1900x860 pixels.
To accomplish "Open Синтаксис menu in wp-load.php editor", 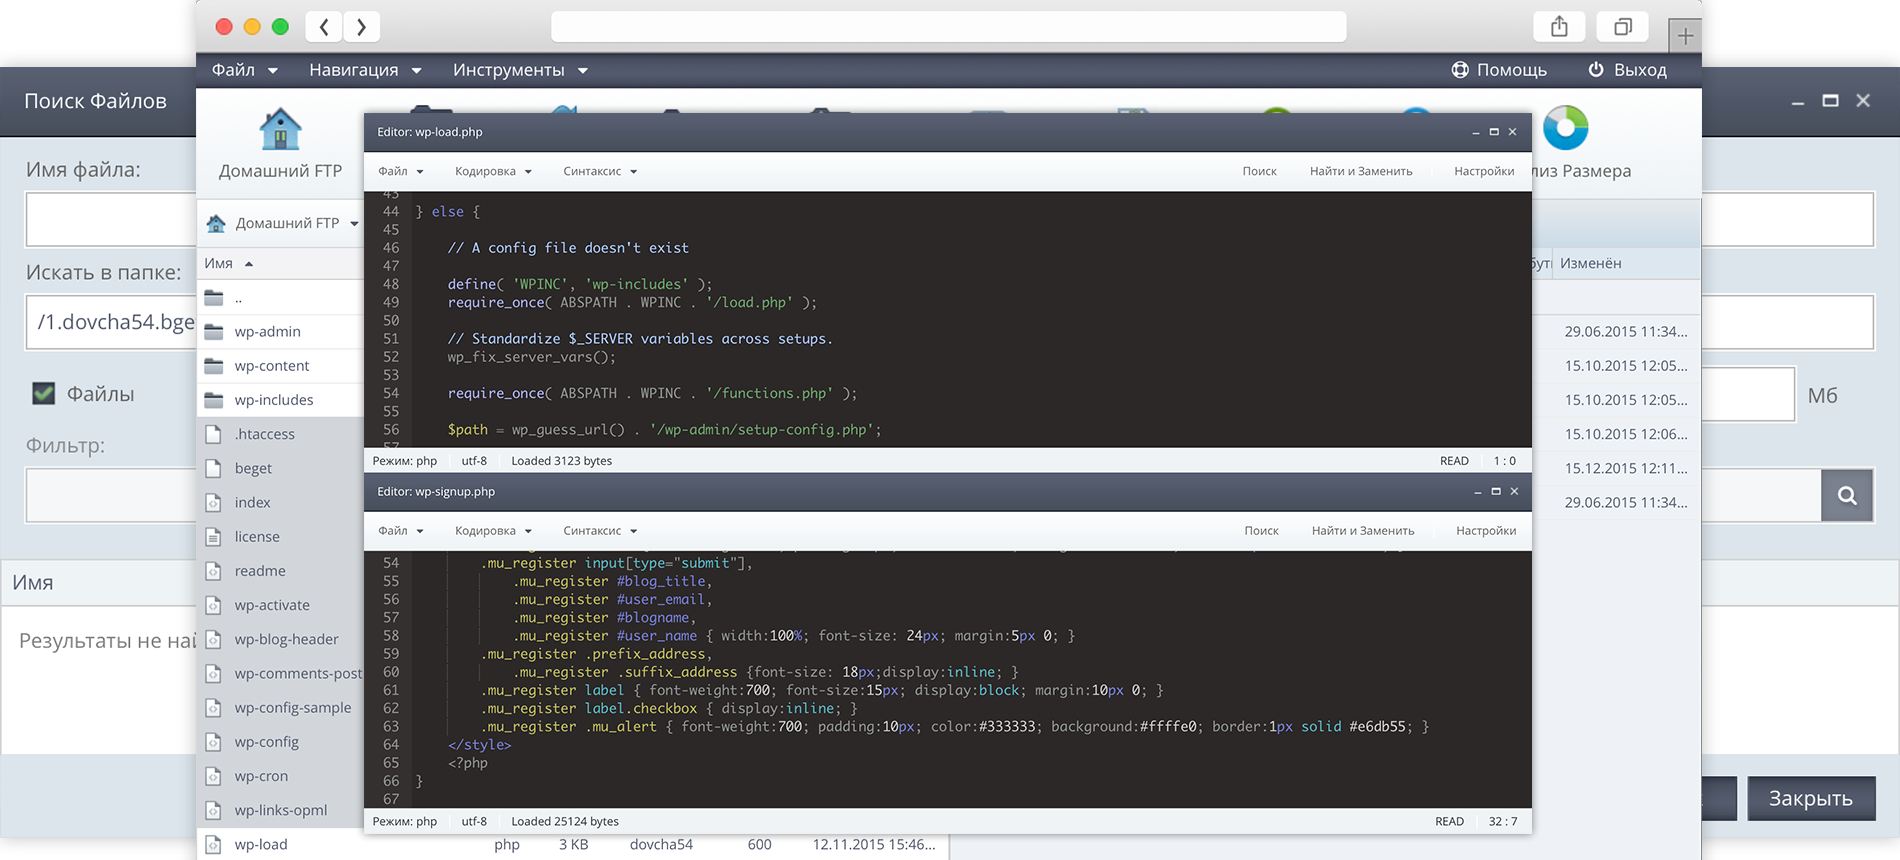I will pyautogui.click(x=600, y=171).
